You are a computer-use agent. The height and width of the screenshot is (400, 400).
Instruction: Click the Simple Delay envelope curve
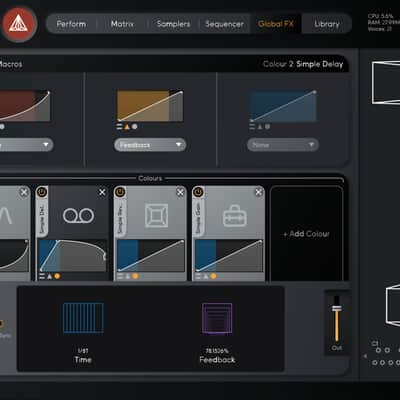coord(72,256)
